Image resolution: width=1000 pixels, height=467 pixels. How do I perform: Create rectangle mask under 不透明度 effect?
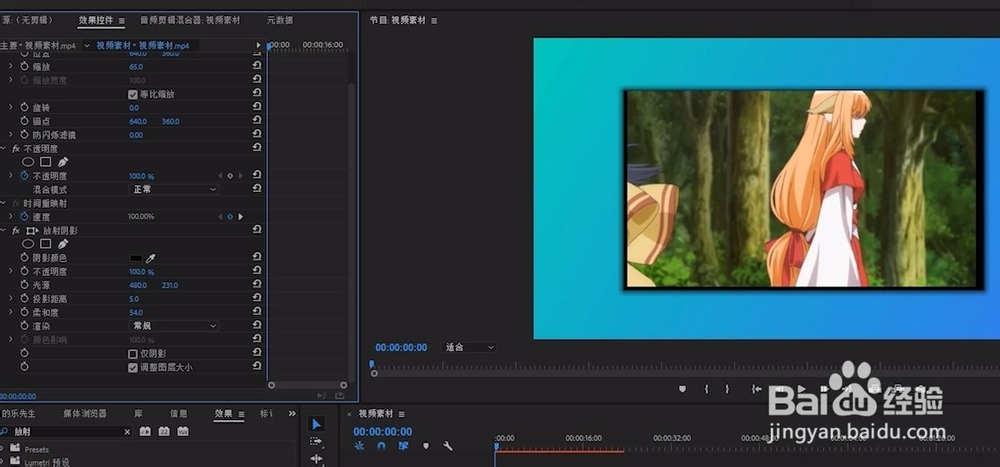coord(45,162)
